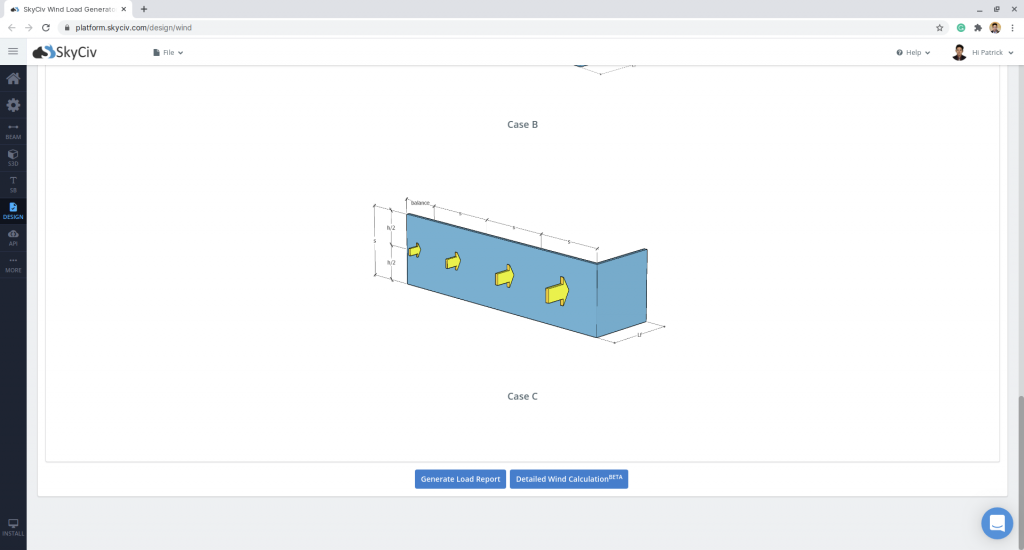Screen dimensions: 1024x550
Task: Click the Grammarly extension icon
Action: 961,28
